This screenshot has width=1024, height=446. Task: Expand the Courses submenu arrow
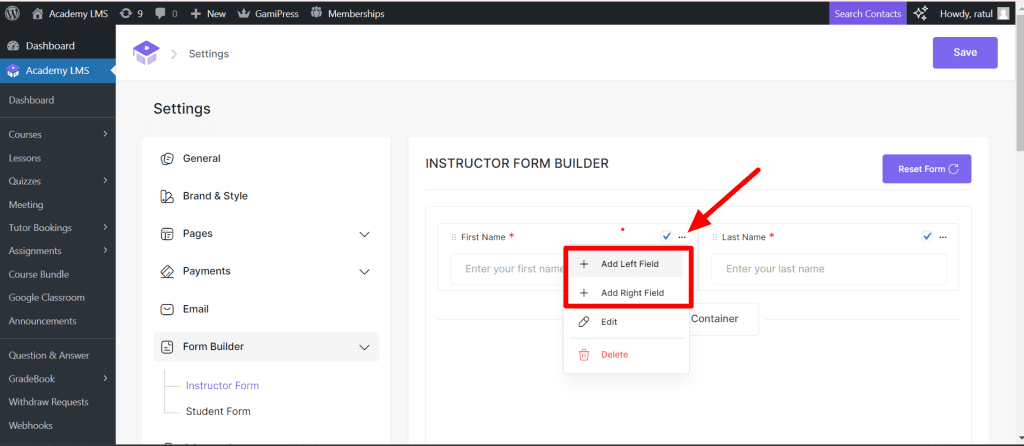105,134
